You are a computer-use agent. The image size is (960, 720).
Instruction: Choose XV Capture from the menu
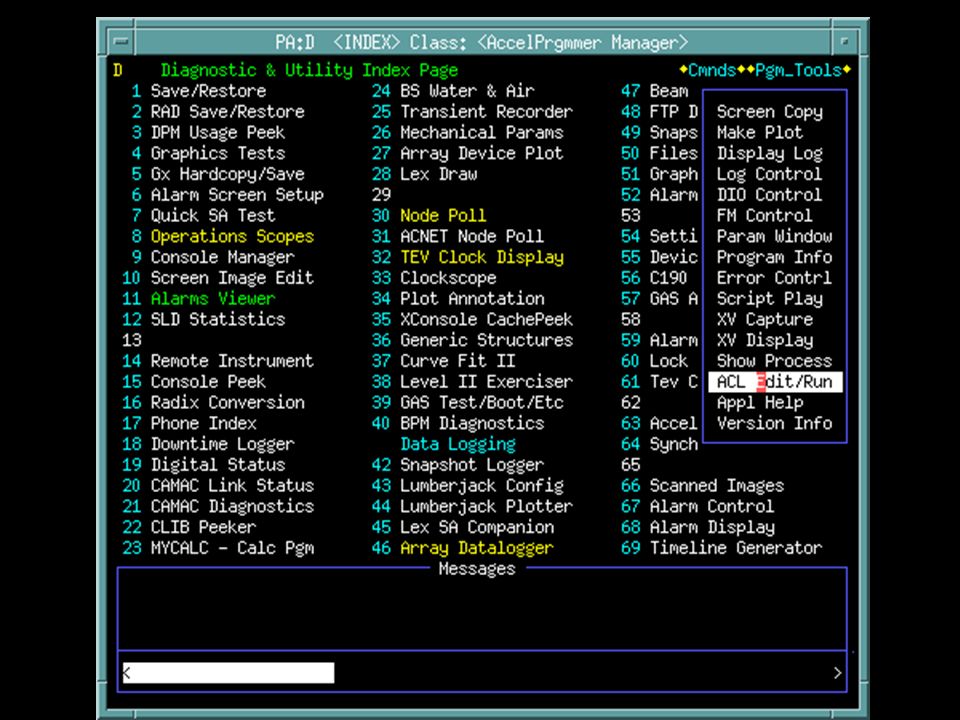click(x=765, y=320)
